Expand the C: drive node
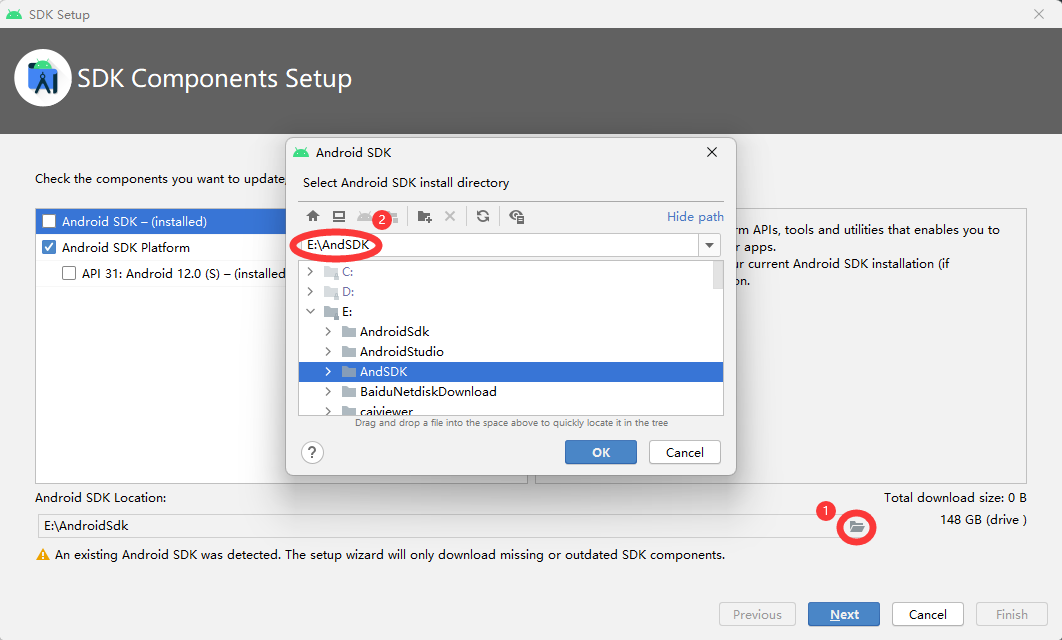The height and width of the screenshot is (640, 1062). 310,271
